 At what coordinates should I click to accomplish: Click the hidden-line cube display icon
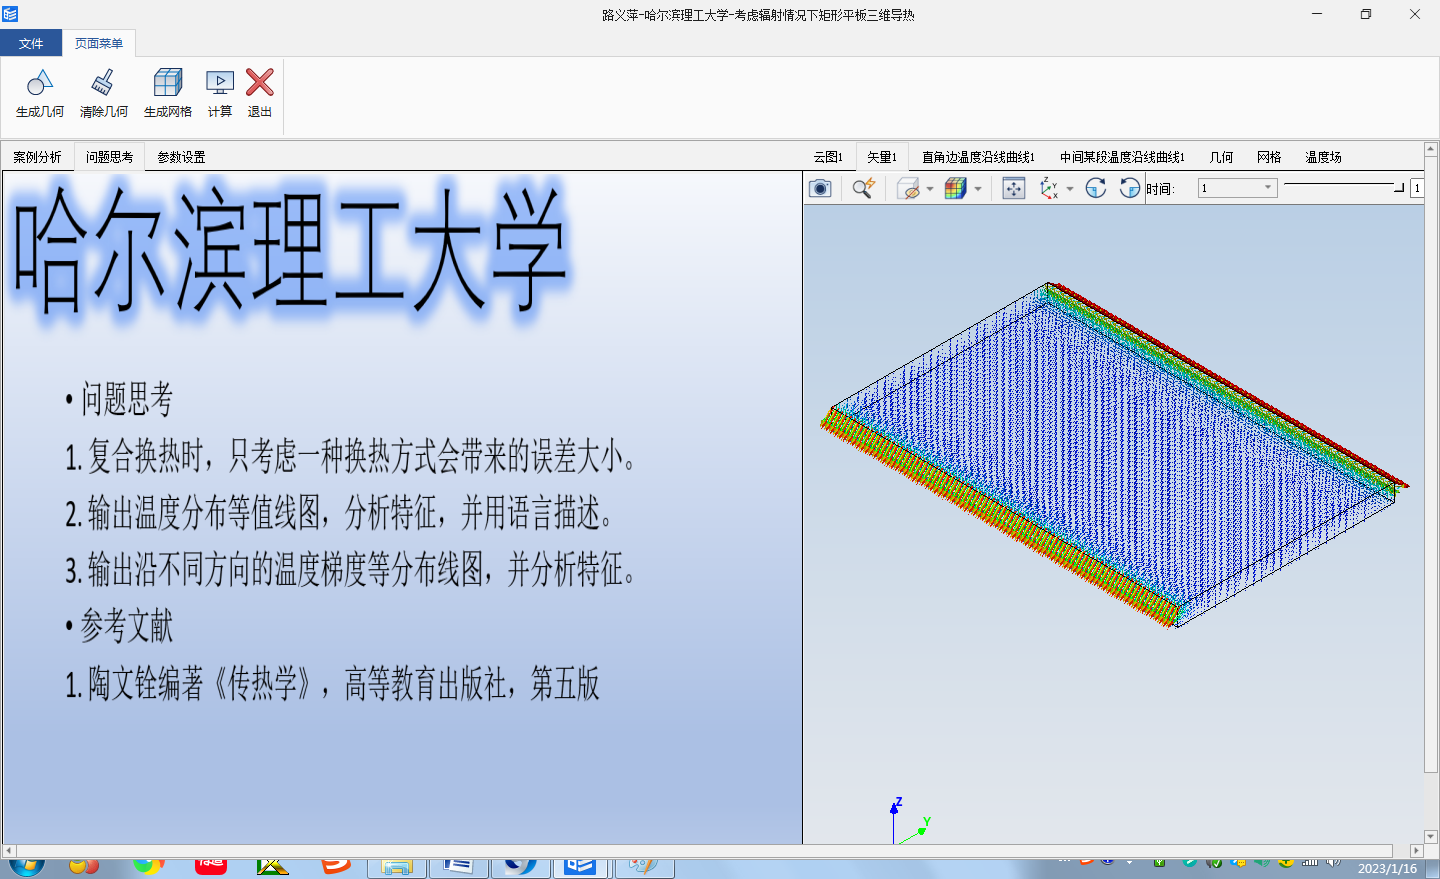[908, 188]
